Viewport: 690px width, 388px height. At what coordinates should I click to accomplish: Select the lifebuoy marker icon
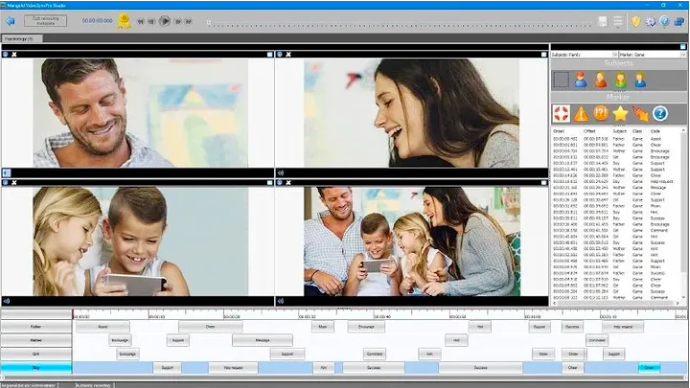click(561, 113)
